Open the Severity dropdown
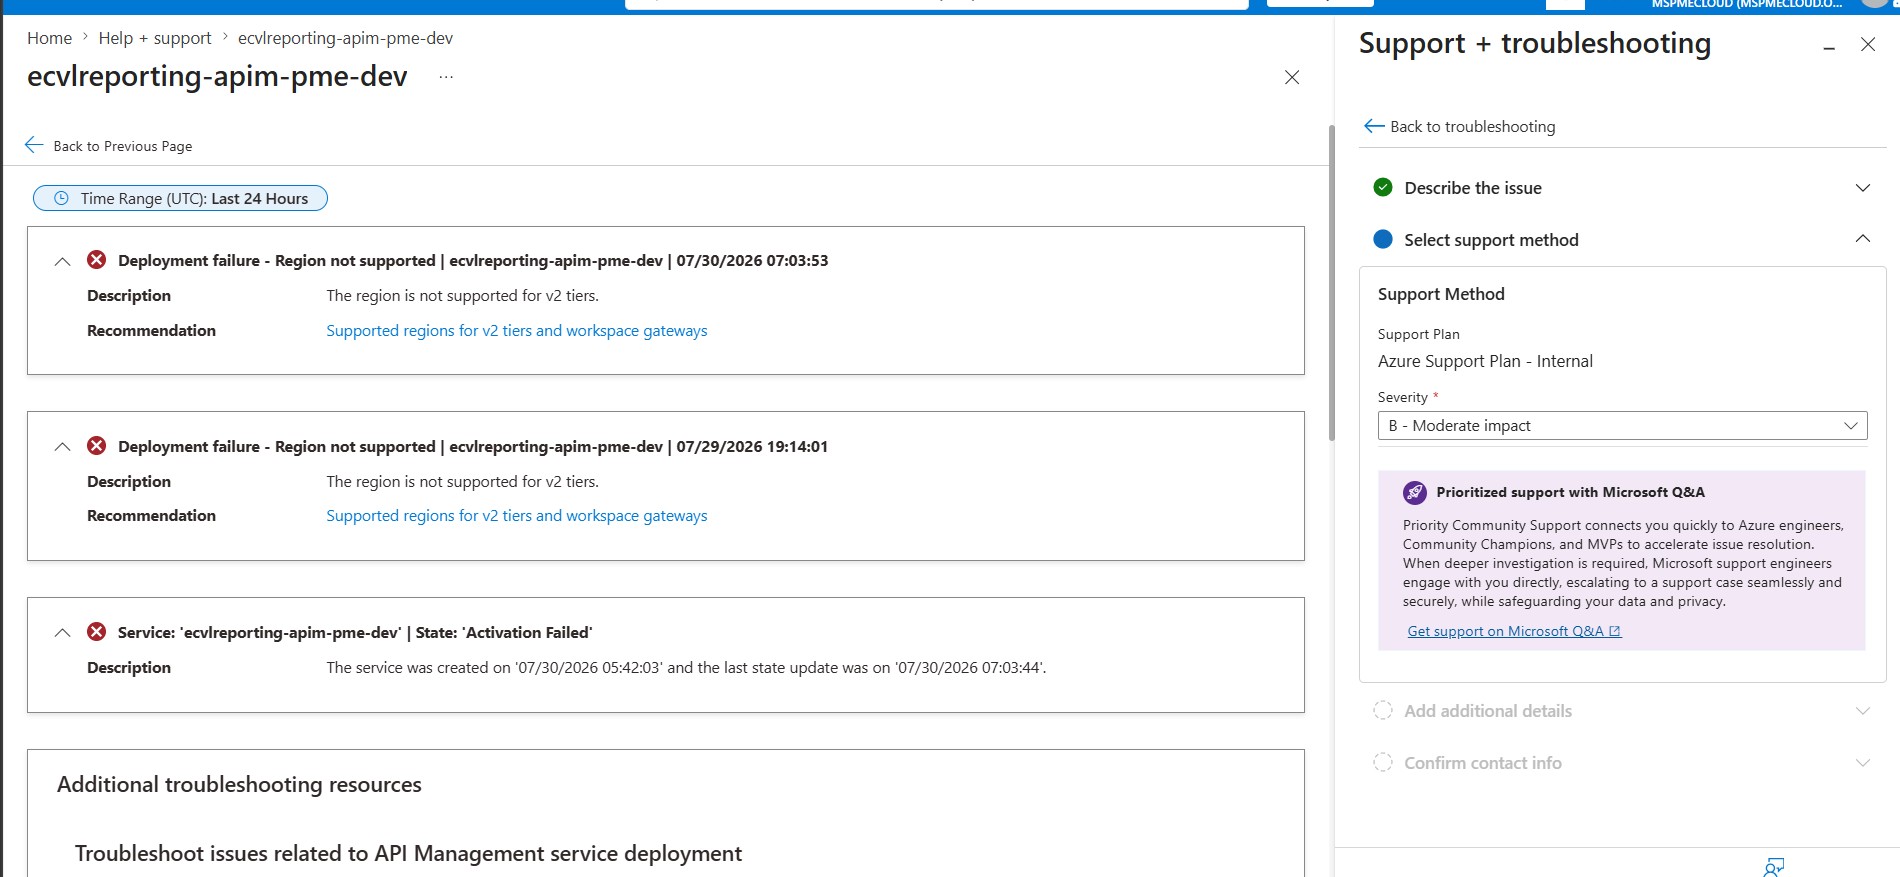 point(1622,425)
